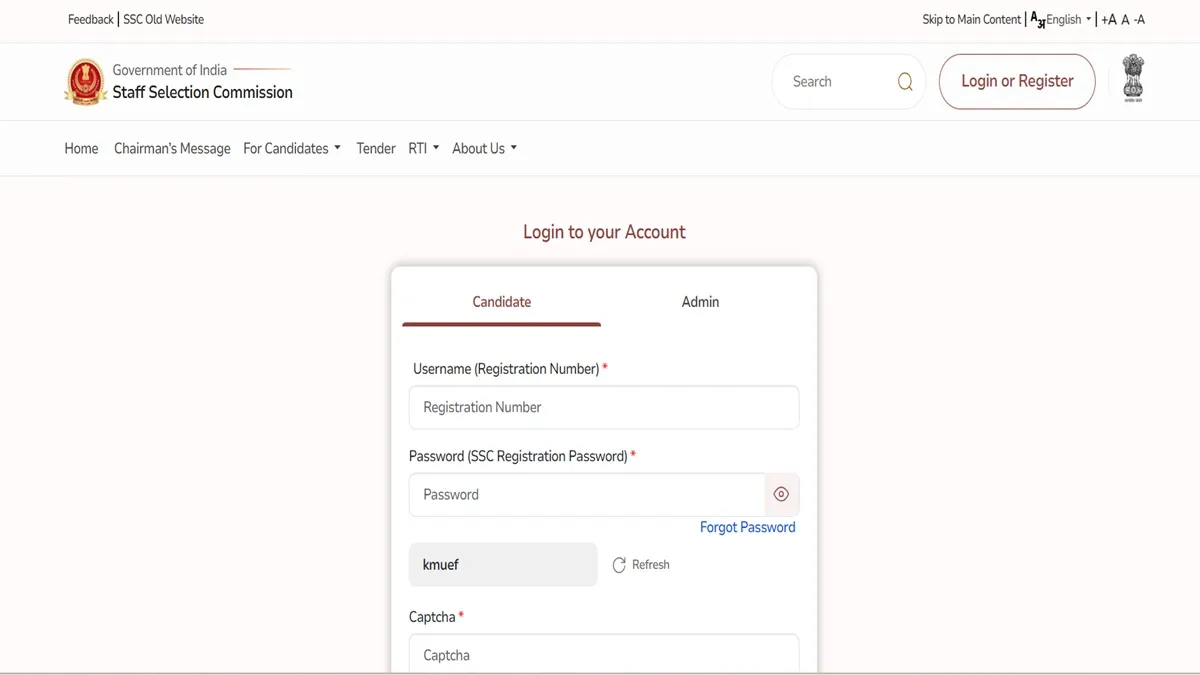The height and width of the screenshot is (675, 1200).
Task: Reset font size with the plain A
Action: point(1125,19)
